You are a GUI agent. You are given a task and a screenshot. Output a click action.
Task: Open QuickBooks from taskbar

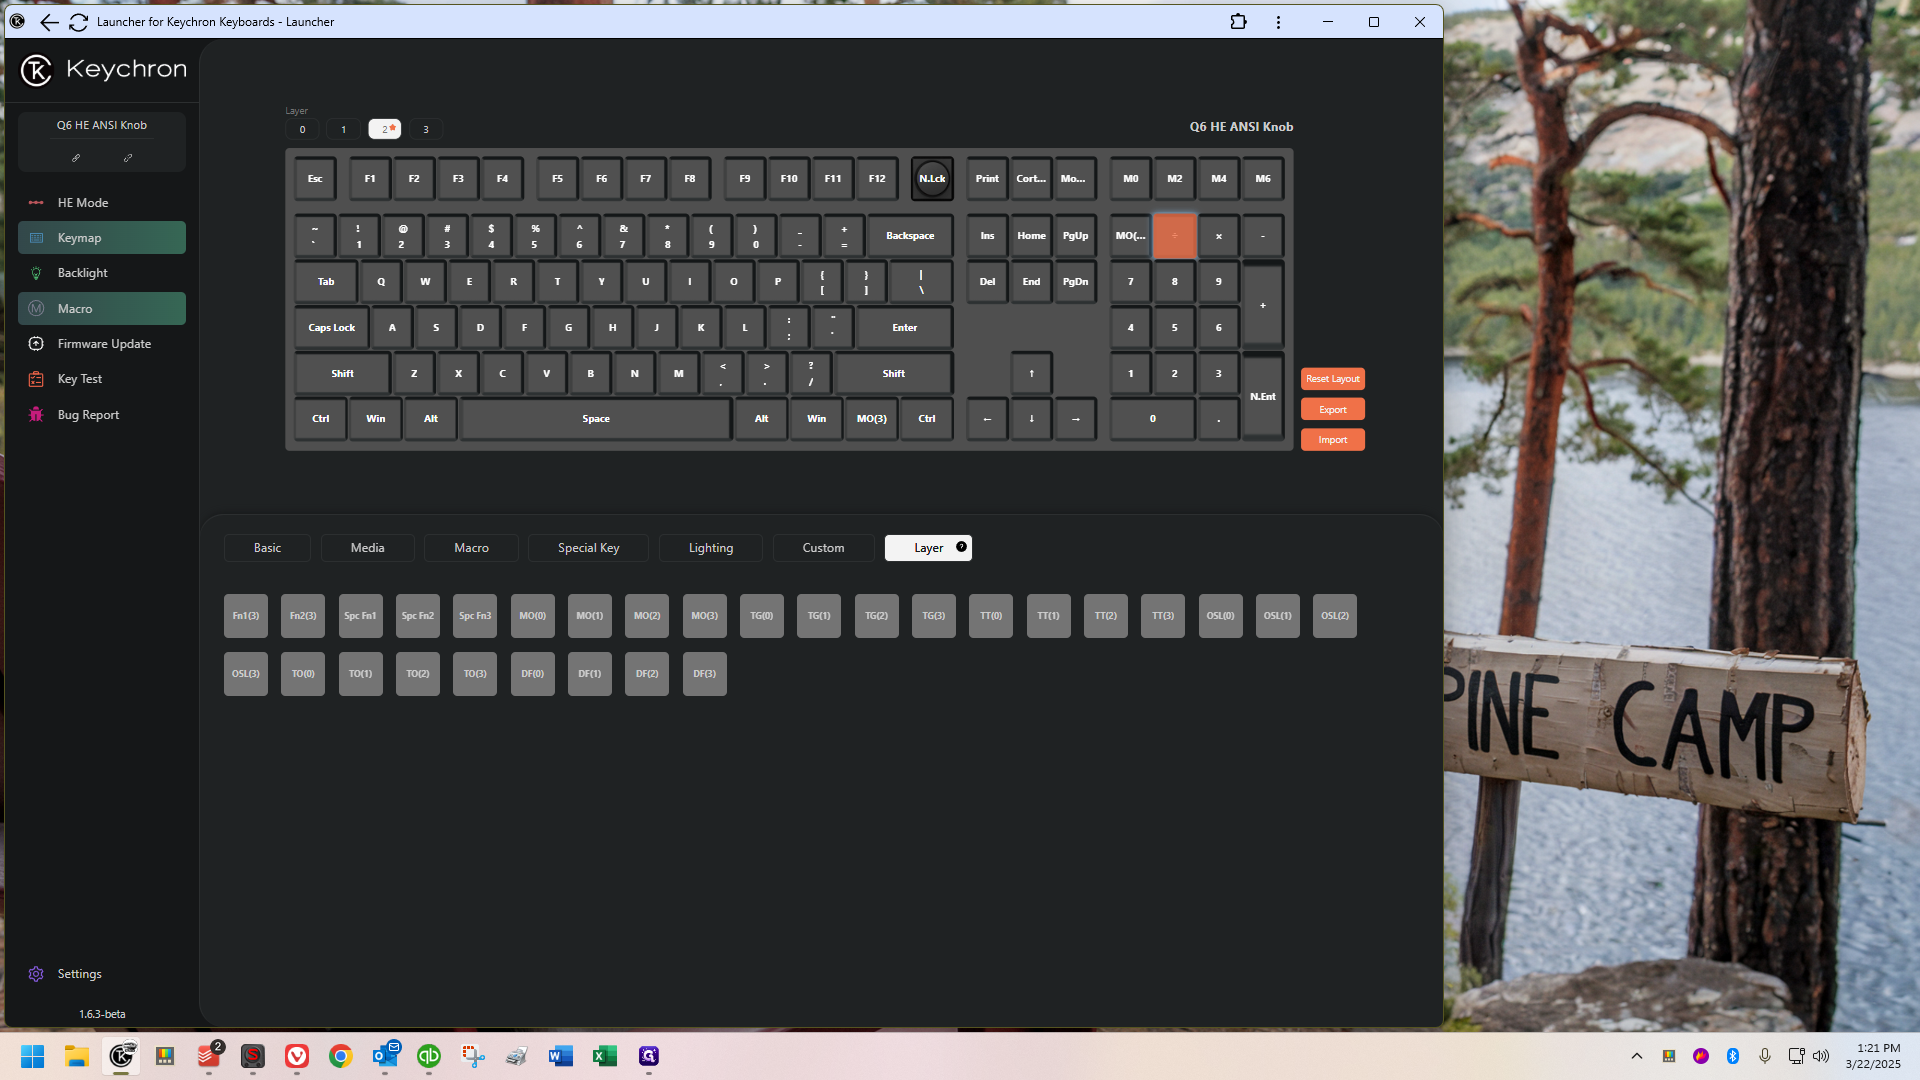click(x=429, y=1056)
